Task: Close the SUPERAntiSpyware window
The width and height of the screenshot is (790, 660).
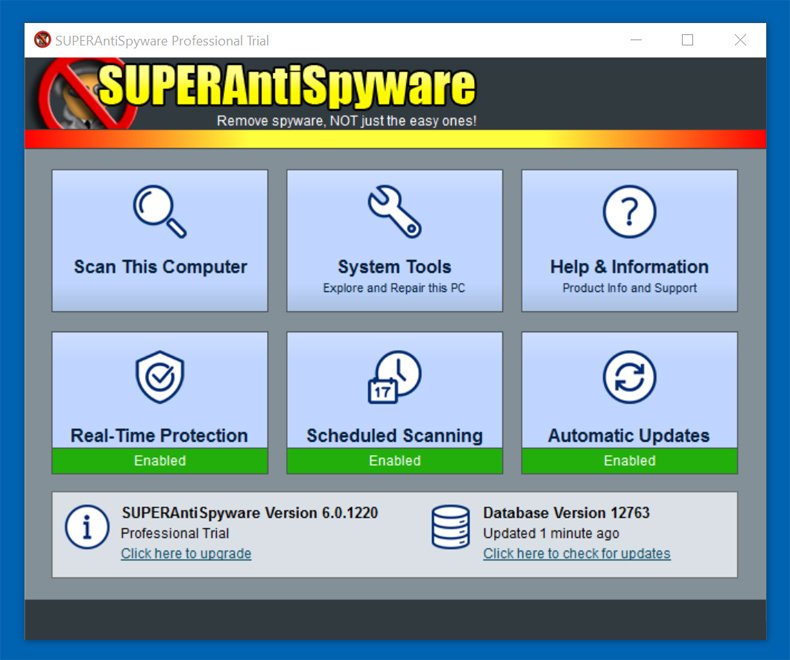Action: coord(740,40)
